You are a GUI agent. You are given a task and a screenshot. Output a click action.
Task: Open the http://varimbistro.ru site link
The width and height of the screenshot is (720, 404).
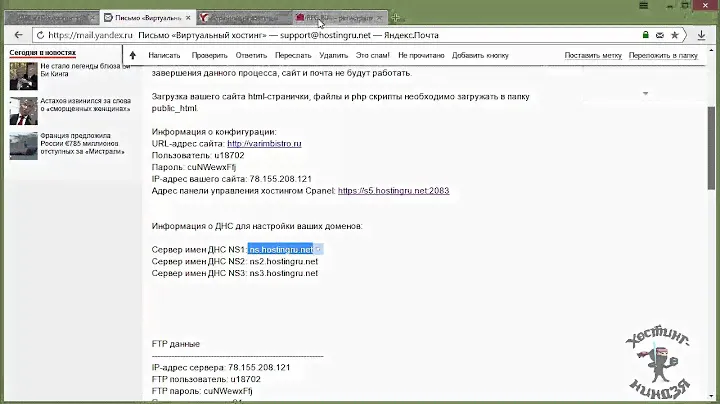[264, 144]
